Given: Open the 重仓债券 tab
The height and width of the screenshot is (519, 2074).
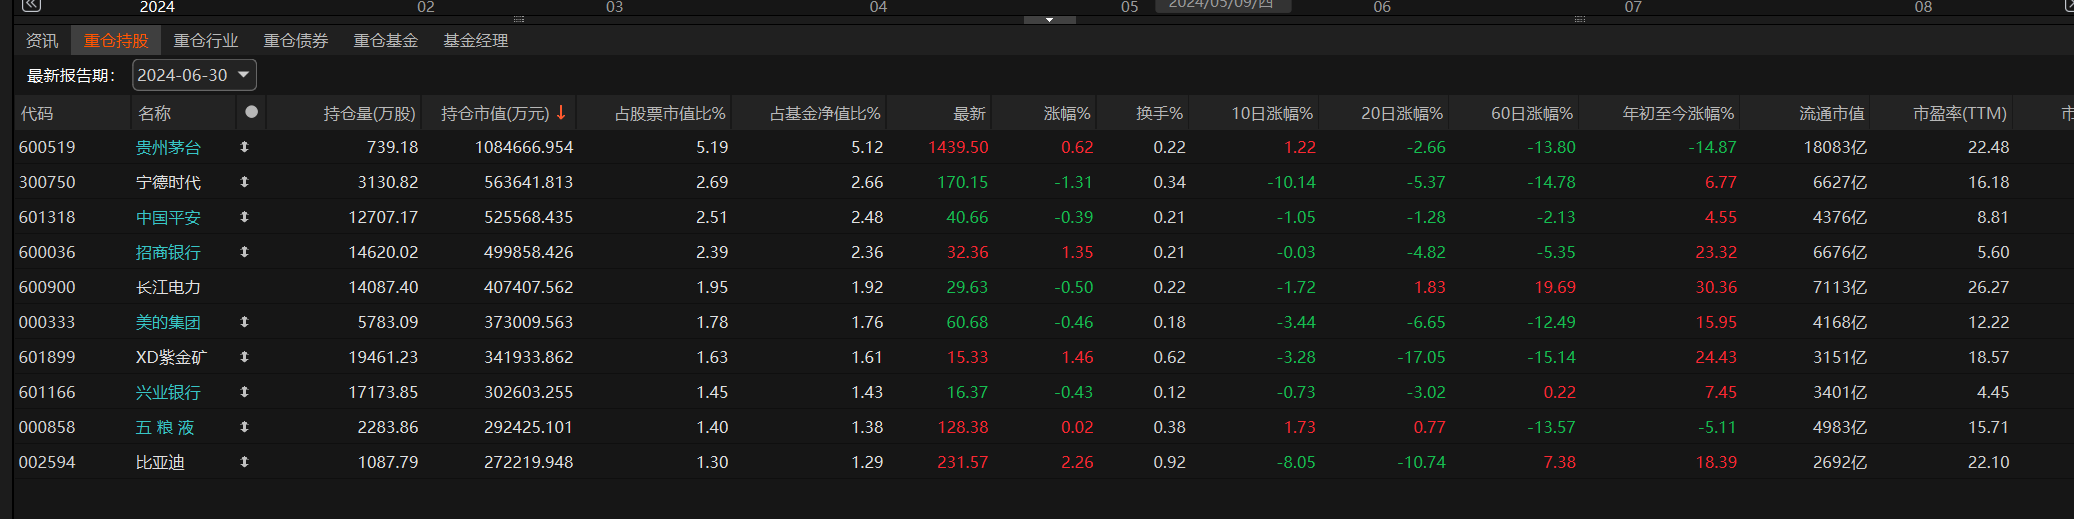Looking at the screenshot, I should point(296,40).
